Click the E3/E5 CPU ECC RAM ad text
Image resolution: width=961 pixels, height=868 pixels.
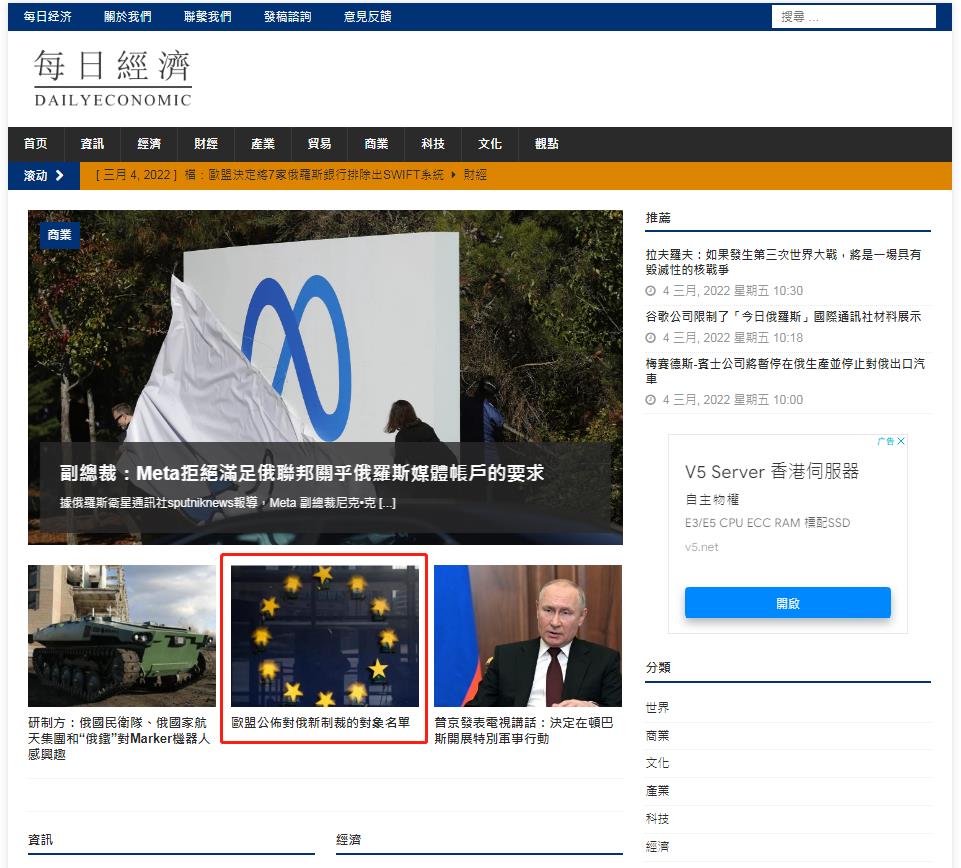(767, 523)
